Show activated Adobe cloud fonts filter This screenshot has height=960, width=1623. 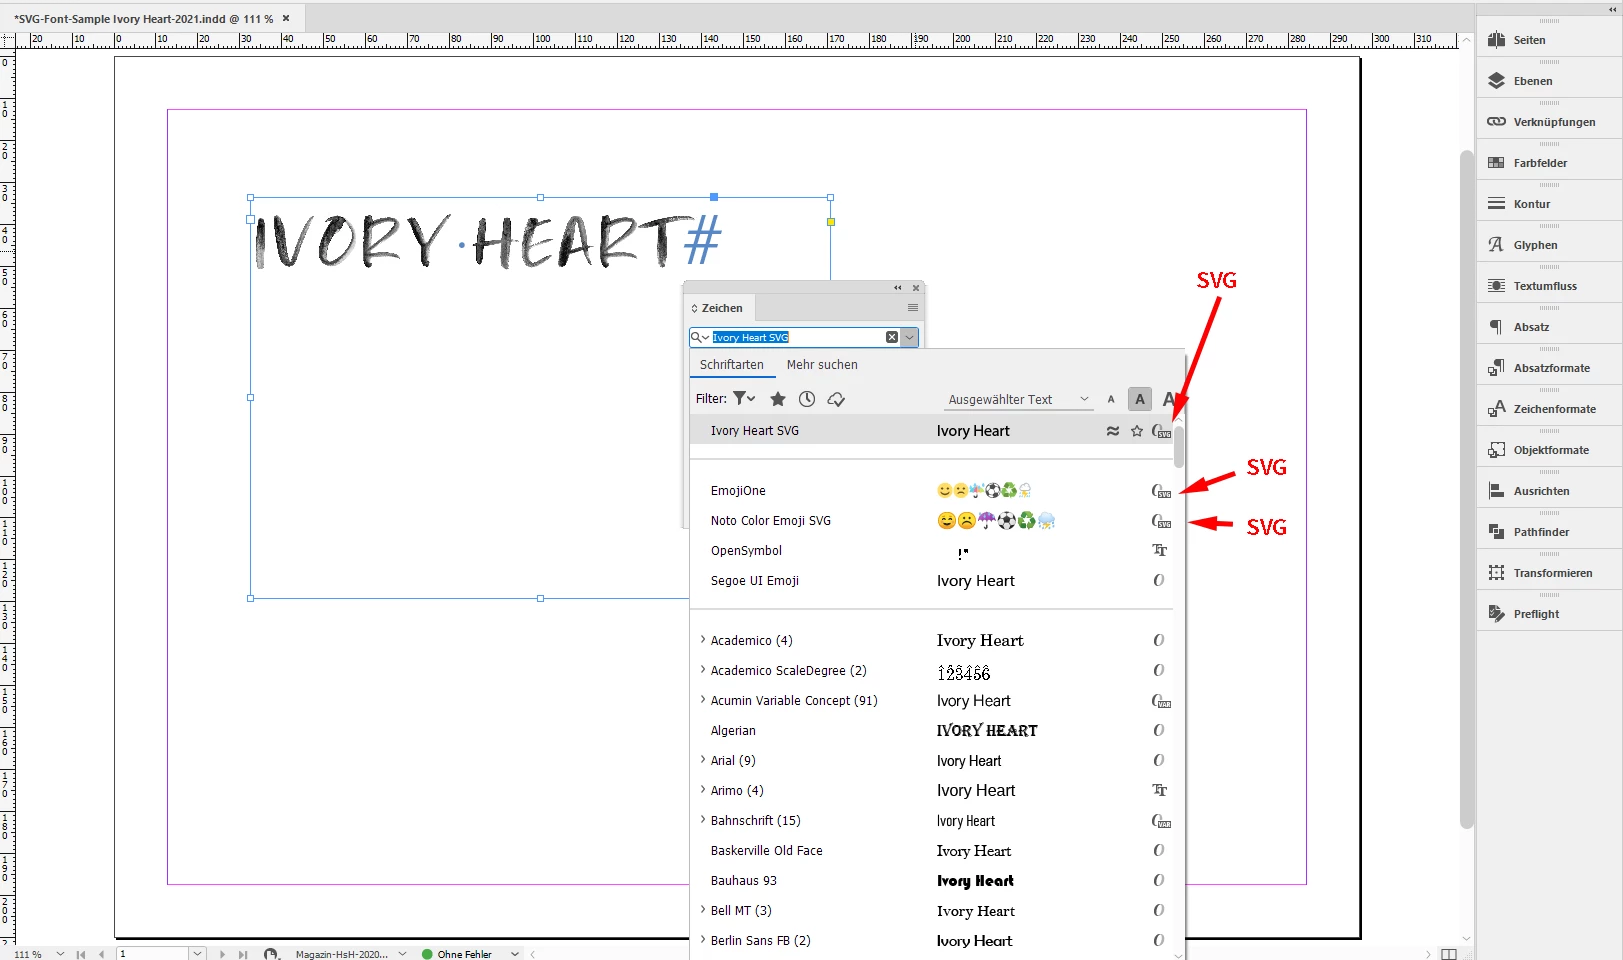click(x=836, y=399)
